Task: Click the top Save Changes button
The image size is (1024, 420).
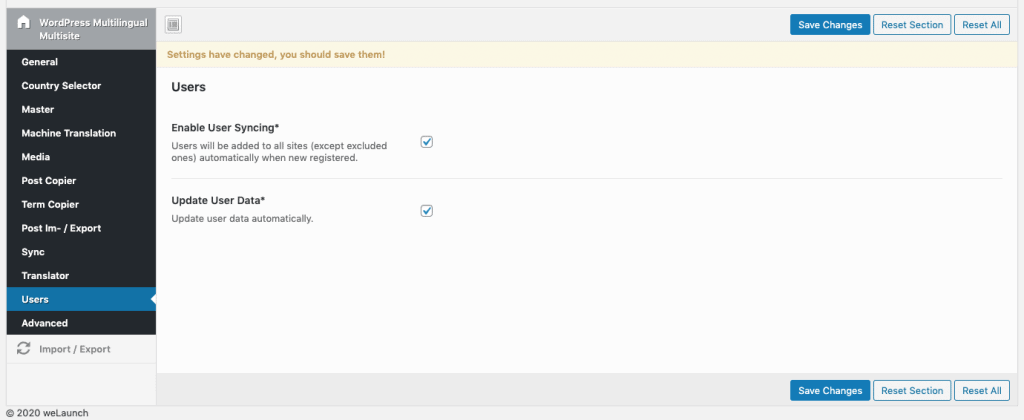Action: [x=829, y=25]
